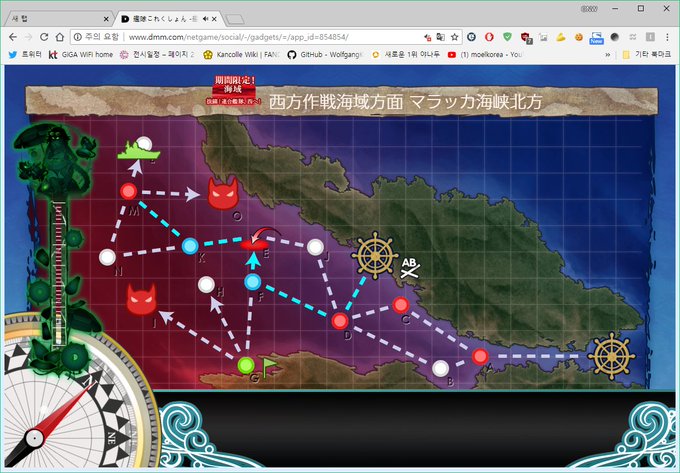Open the green shield extension
Screen dimensions: 680x473
507,37
